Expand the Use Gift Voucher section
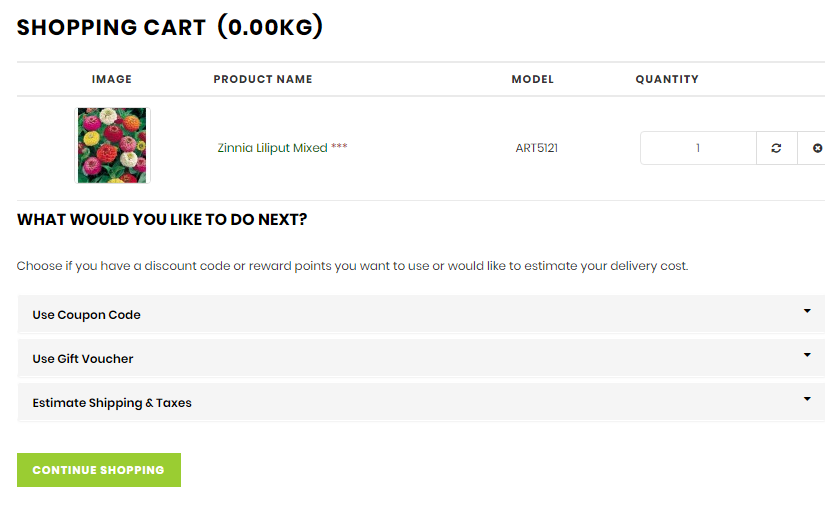Image resolution: width=825 pixels, height=525 pixels. (83, 359)
